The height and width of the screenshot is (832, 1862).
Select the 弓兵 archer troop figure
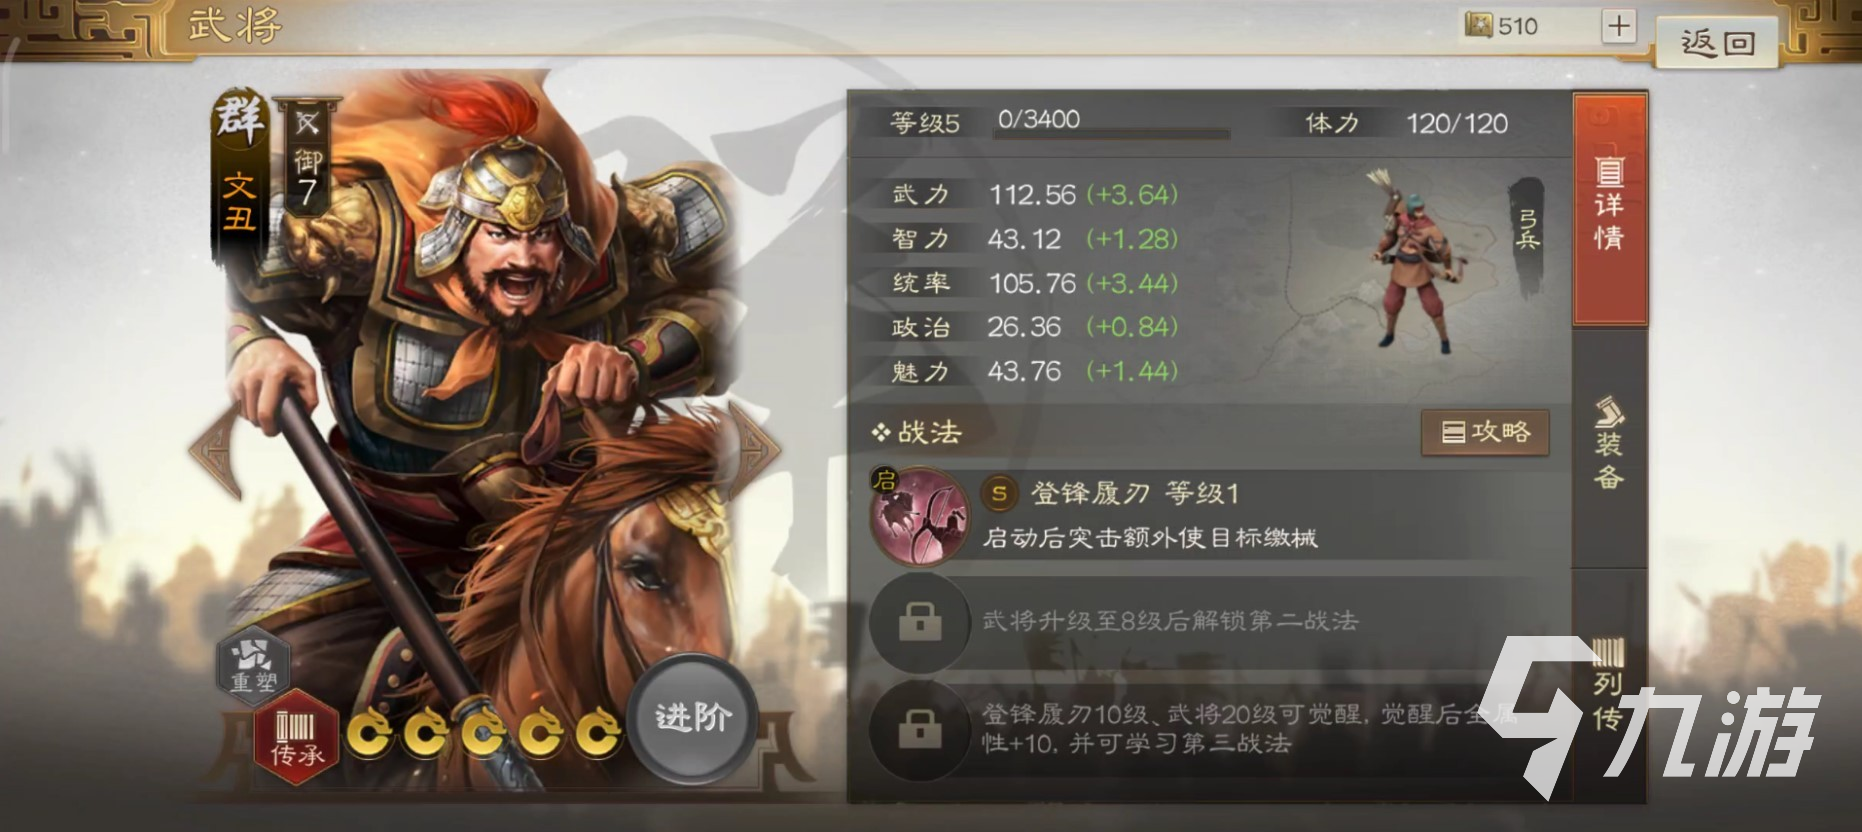coord(1415,260)
